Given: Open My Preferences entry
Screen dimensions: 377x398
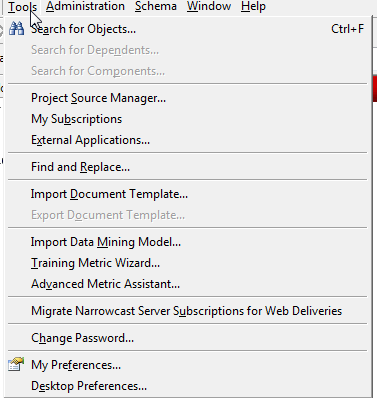Looking at the screenshot, I should [189, 365].
